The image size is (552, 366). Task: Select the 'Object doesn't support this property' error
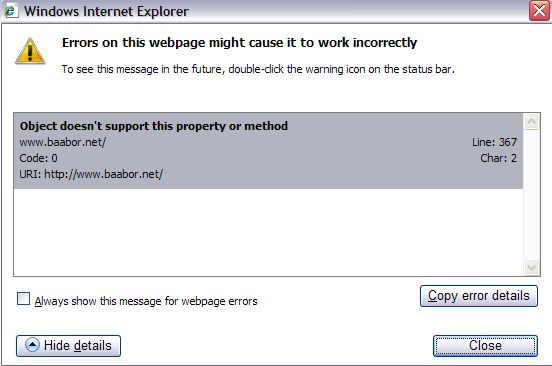(x=268, y=151)
